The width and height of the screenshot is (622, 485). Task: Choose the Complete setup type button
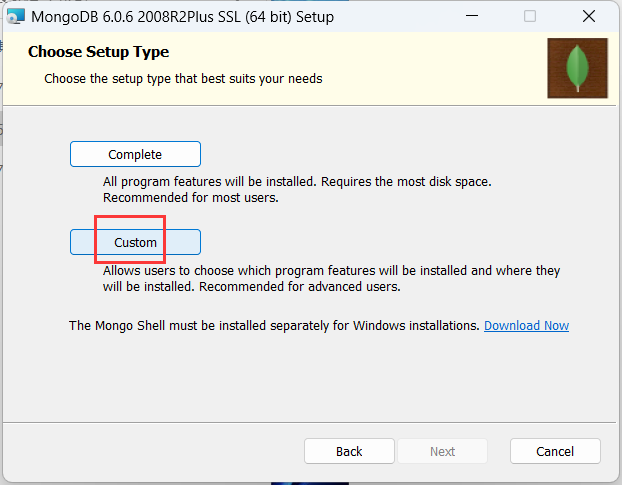point(135,154)
